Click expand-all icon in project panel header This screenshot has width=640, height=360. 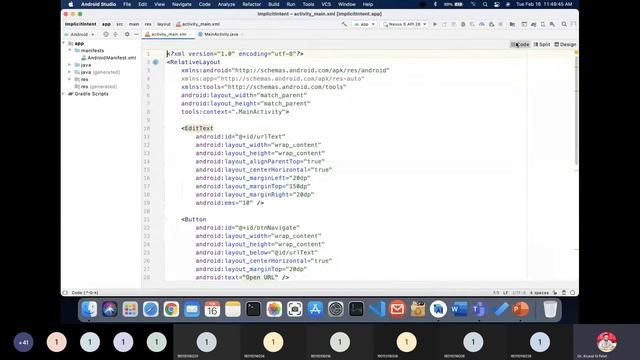[116, 34]
